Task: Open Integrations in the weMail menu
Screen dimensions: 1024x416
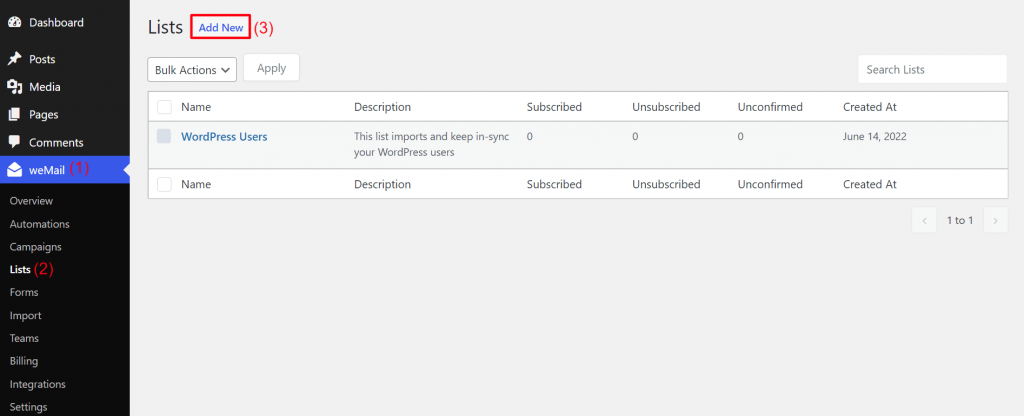Action: pyautogui.click(x=38, y=384)
